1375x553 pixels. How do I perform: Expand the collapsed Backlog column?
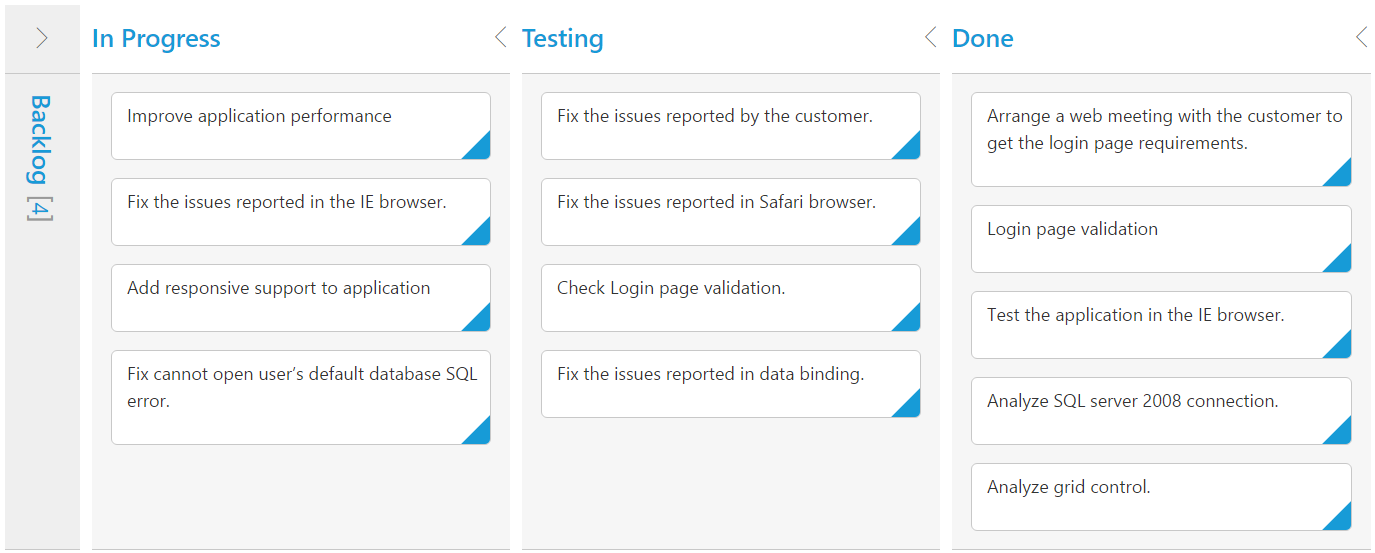coord(42,38)
